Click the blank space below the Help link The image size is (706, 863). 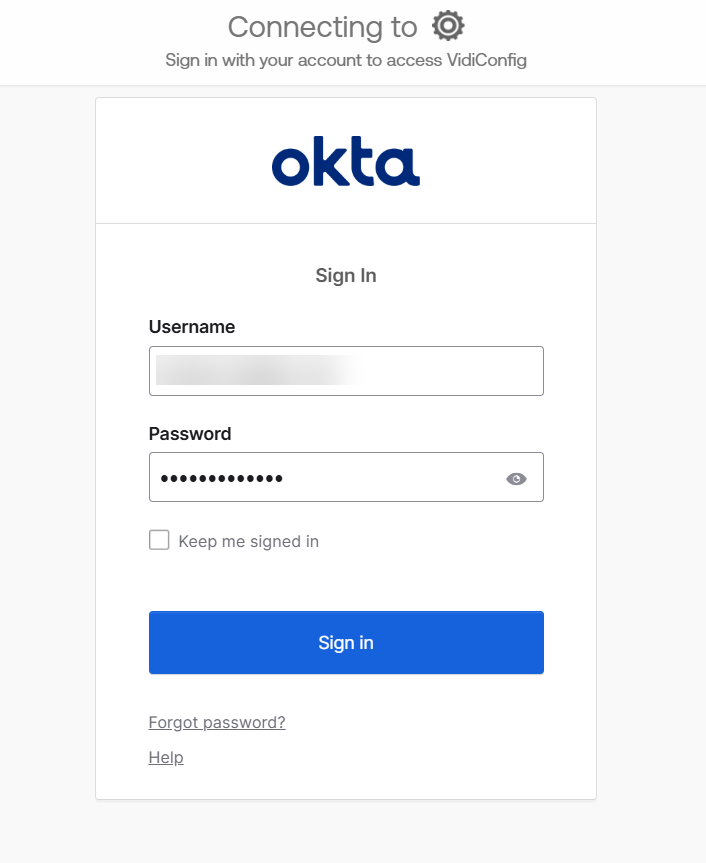coord(346,783)
